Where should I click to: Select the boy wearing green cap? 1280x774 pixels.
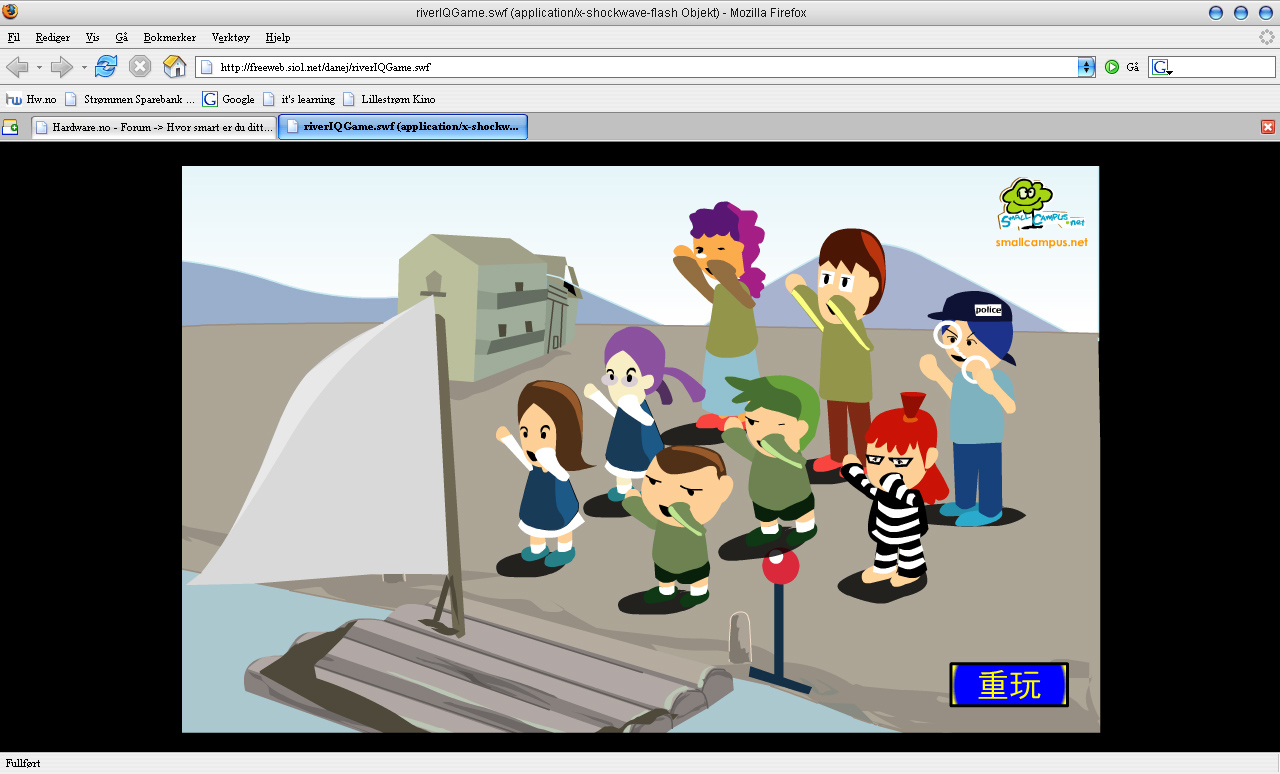click(x=772, y=458)
